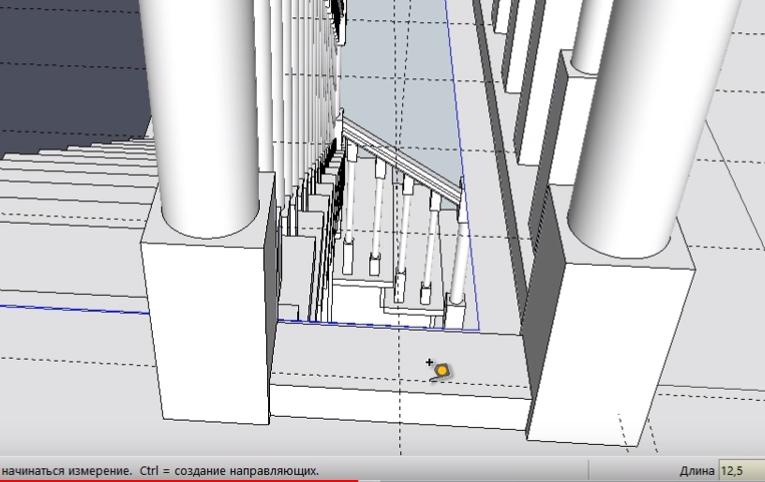This screenshot has width=765, height=482.
Task: Click the Длина value input field
Action: point(741,470)
